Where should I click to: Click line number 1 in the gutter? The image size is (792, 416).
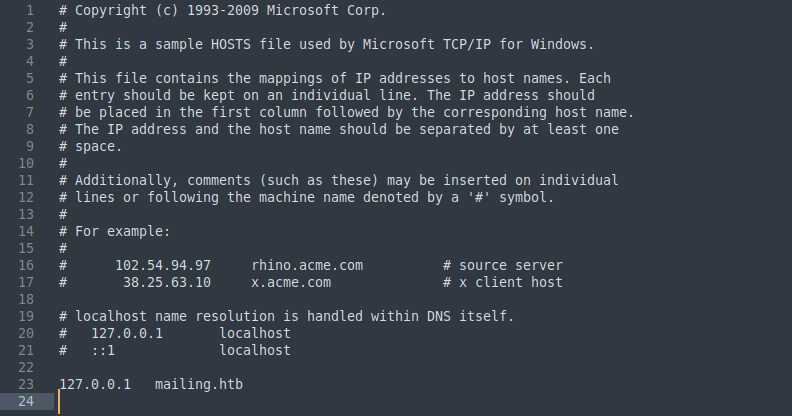(x=30, y=10)
